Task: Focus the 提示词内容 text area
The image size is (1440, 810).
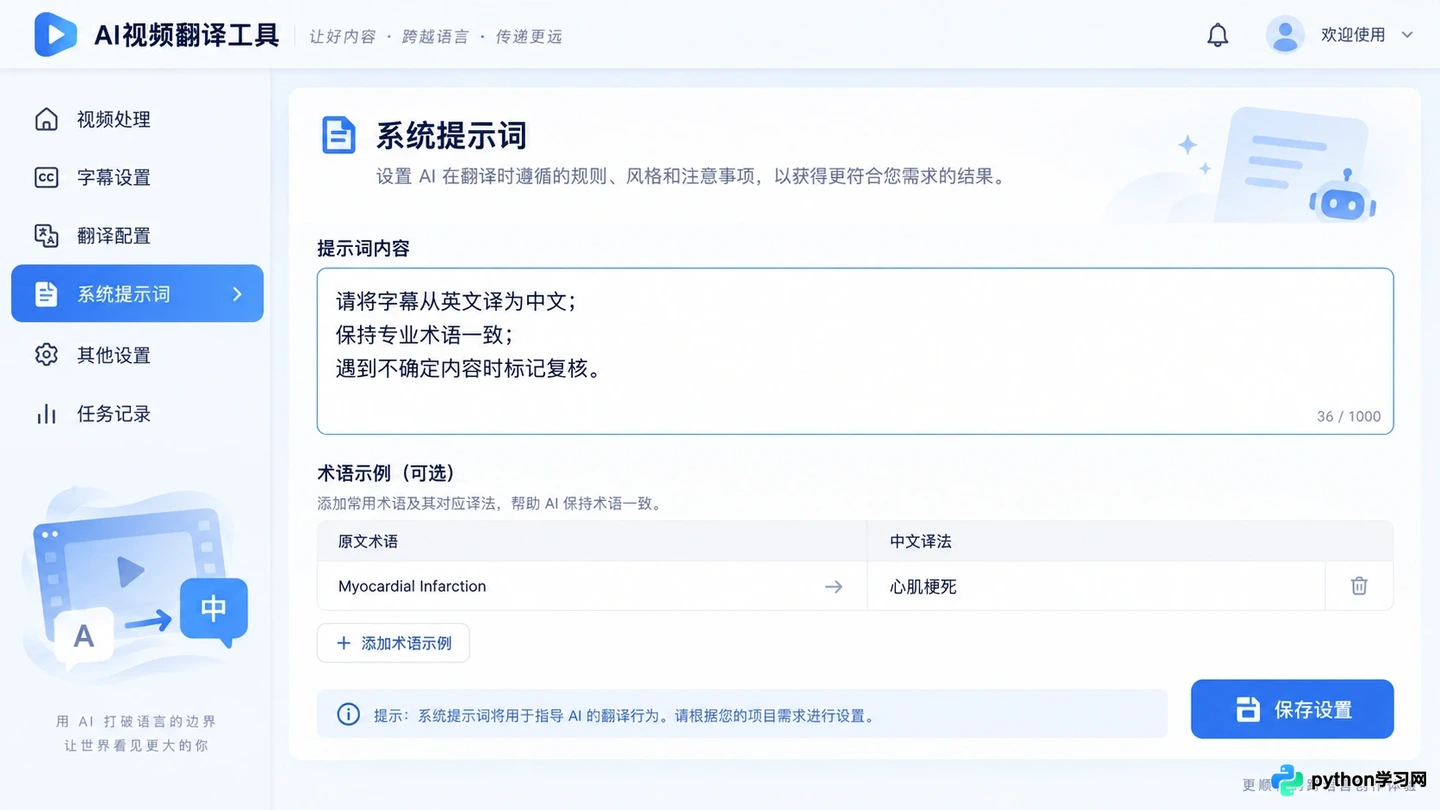Action: pyautogui.click(x=855, y=351)
